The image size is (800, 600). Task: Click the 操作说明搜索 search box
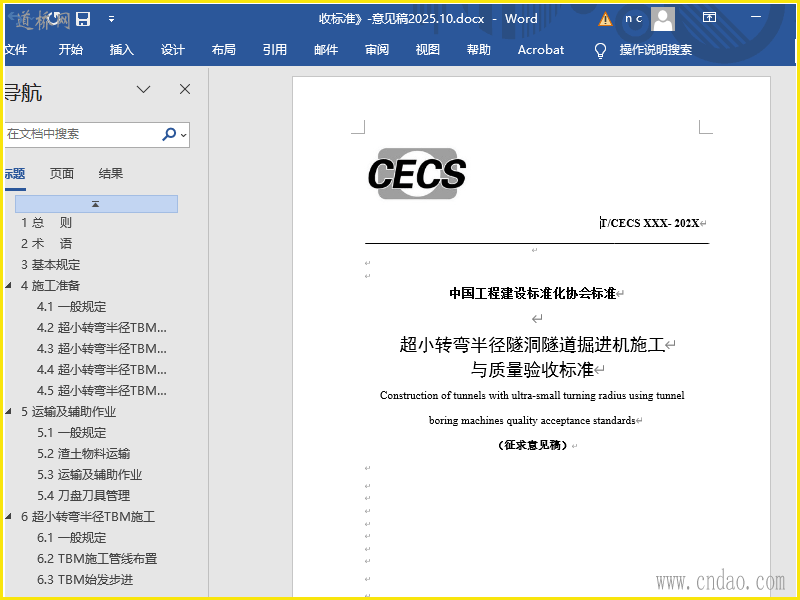pyautogui.click(x=656, y=49)
